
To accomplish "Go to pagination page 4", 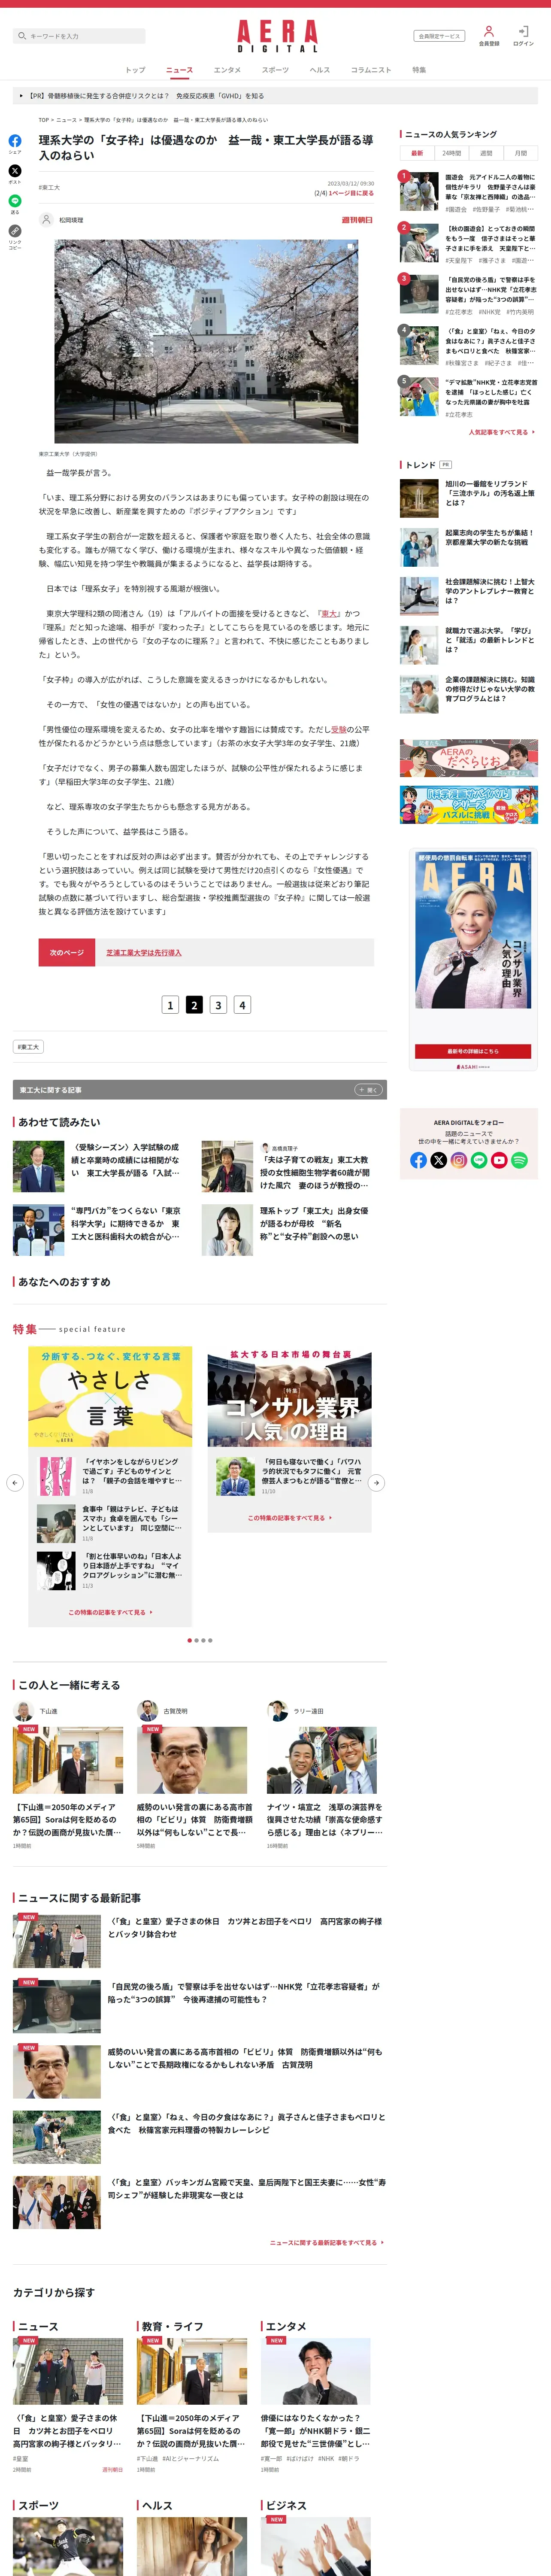I will pyautogui.click(x=242, y=1004).
